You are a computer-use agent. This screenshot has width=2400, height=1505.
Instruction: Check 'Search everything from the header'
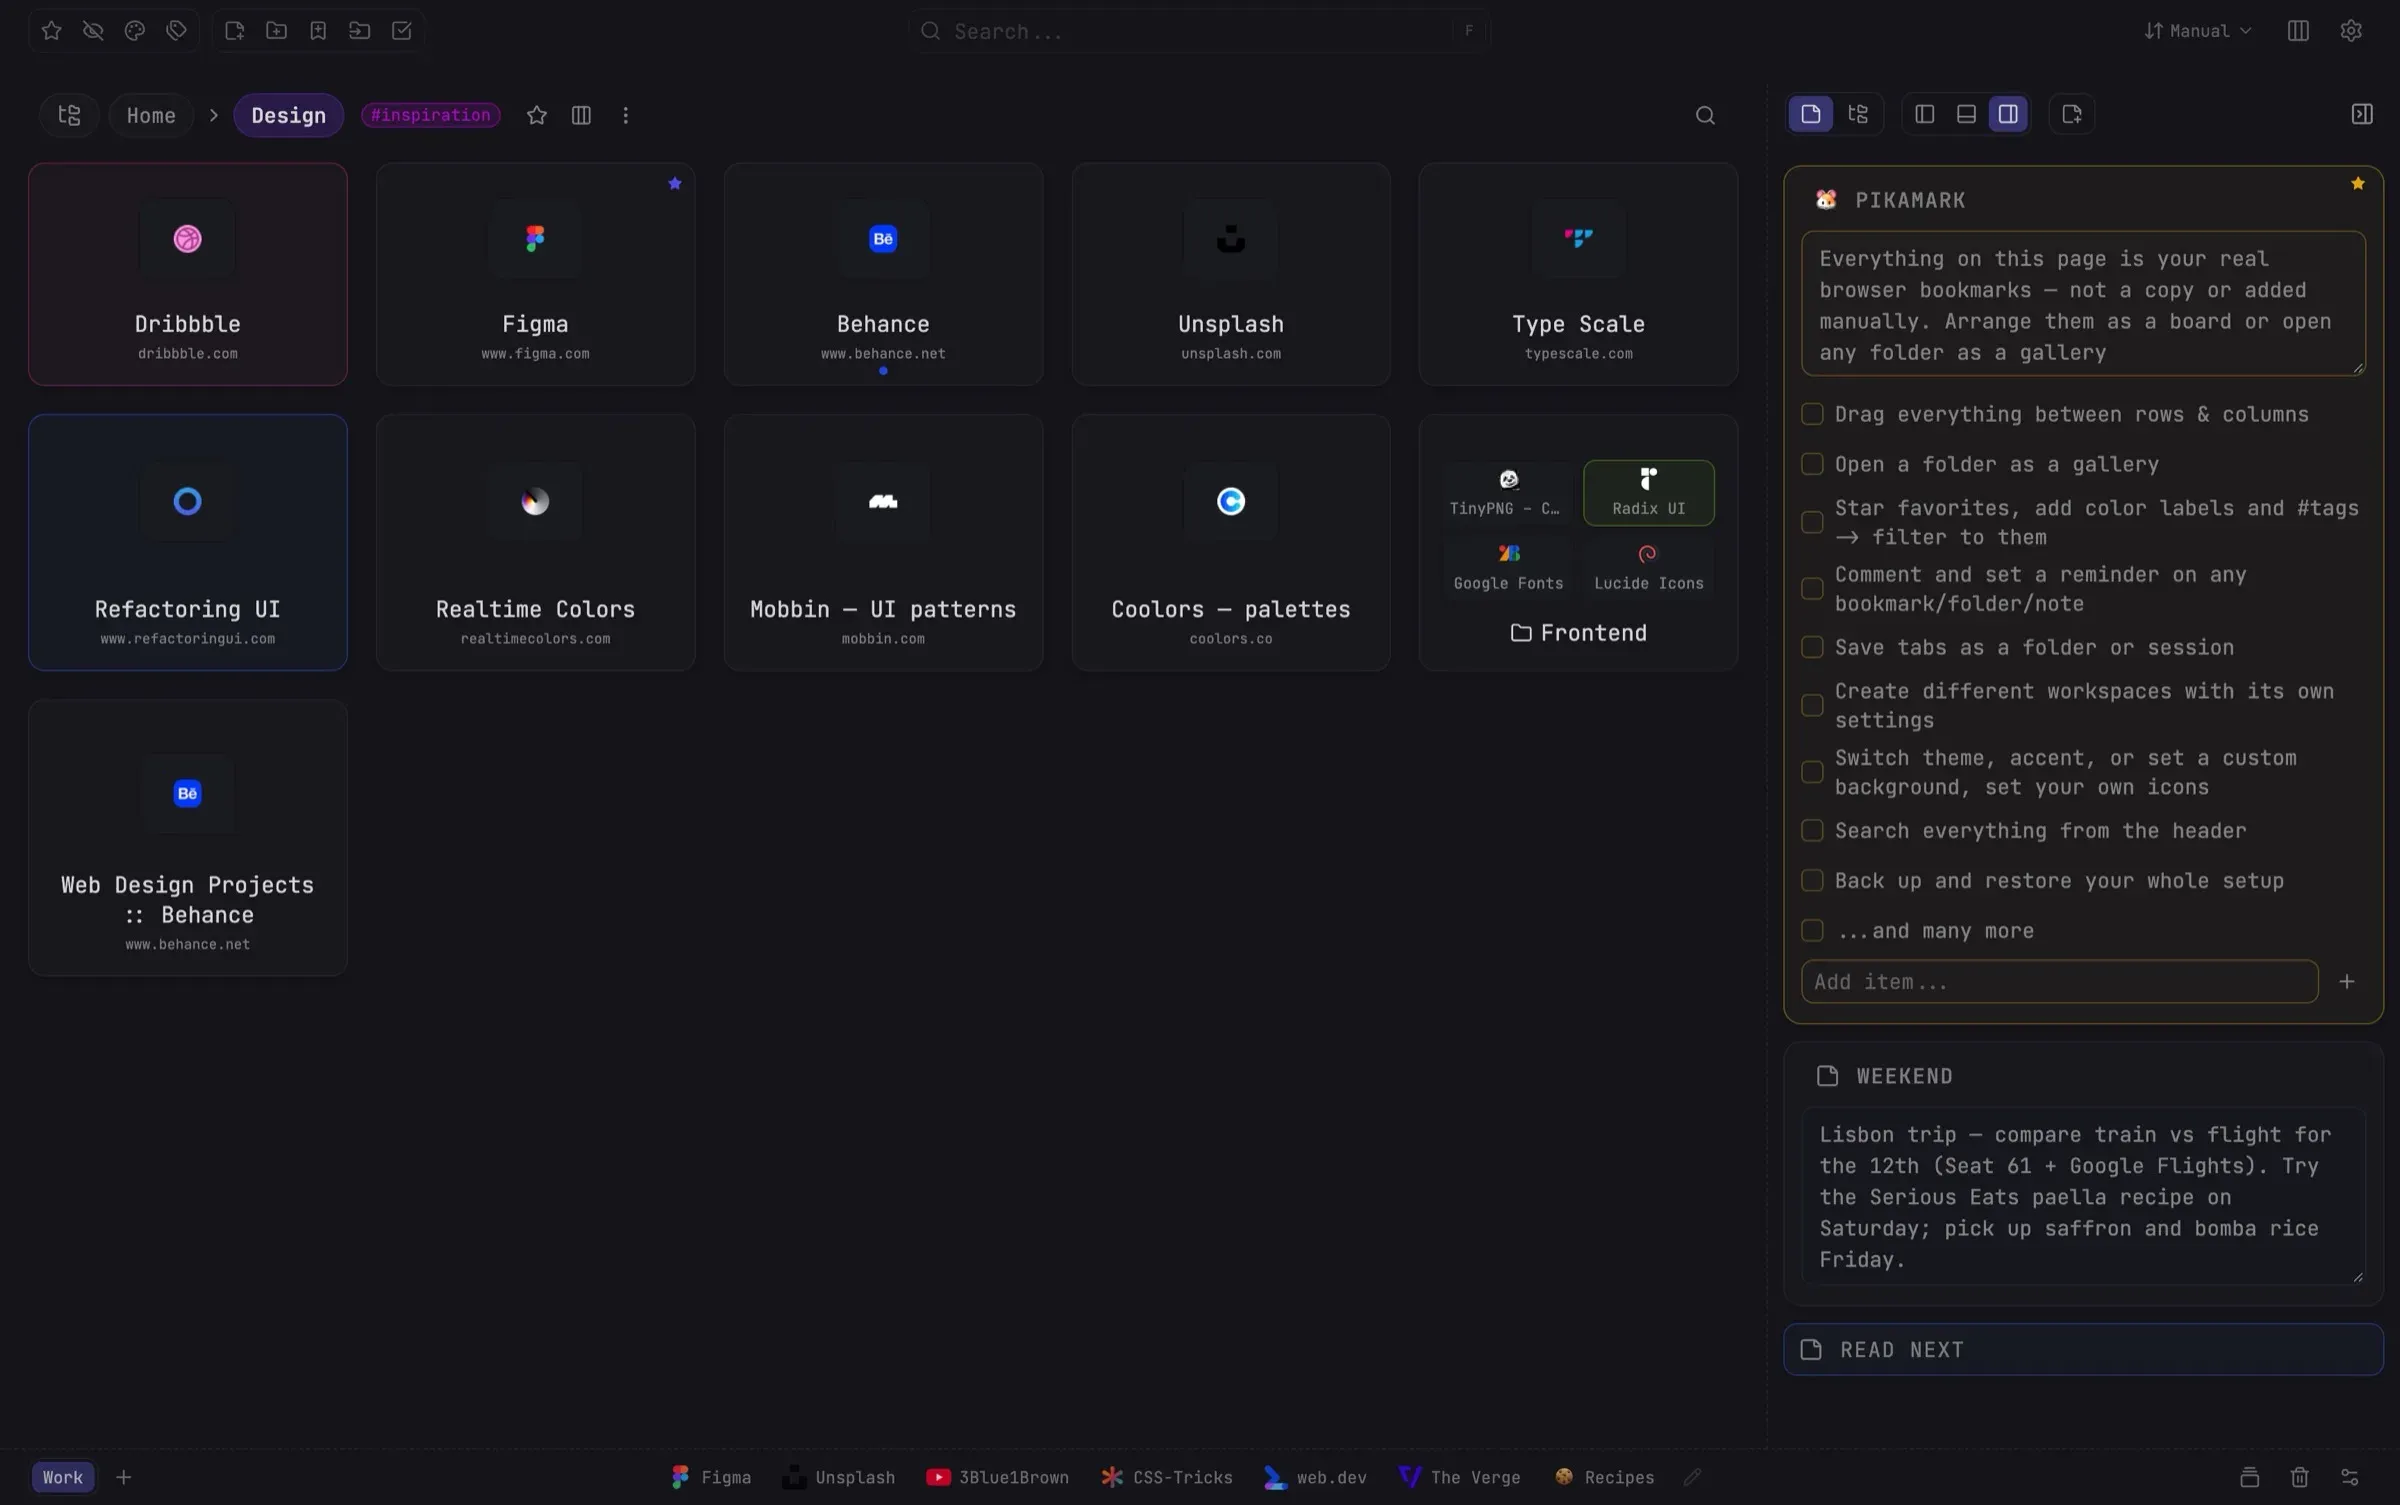click(x=1812, y=831)
